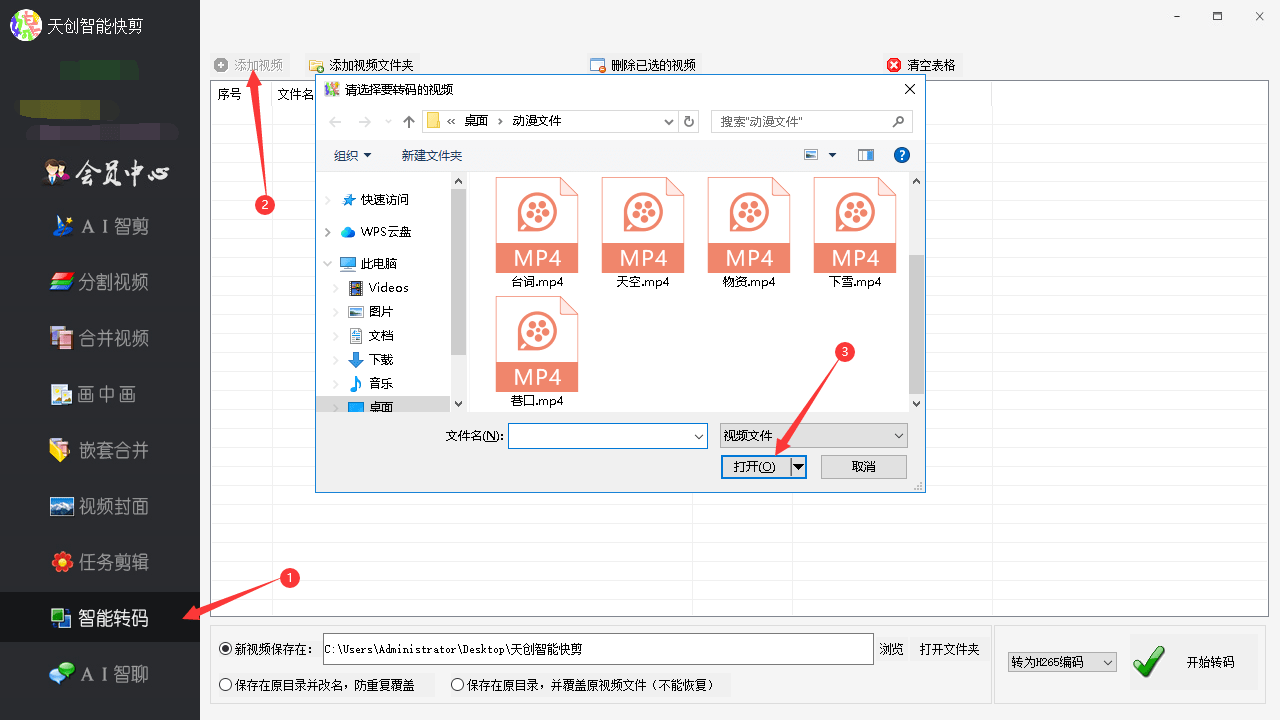Image resolution: width=1280 pixels, height=720 pixels.
Task: Click 添加视频 toolbar button
Action: pyautogui.click(x=249, y=65)
